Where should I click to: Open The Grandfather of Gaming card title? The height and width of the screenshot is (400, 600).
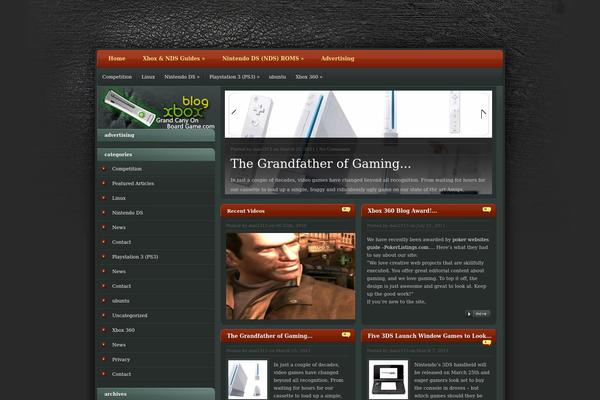[269, 336]
